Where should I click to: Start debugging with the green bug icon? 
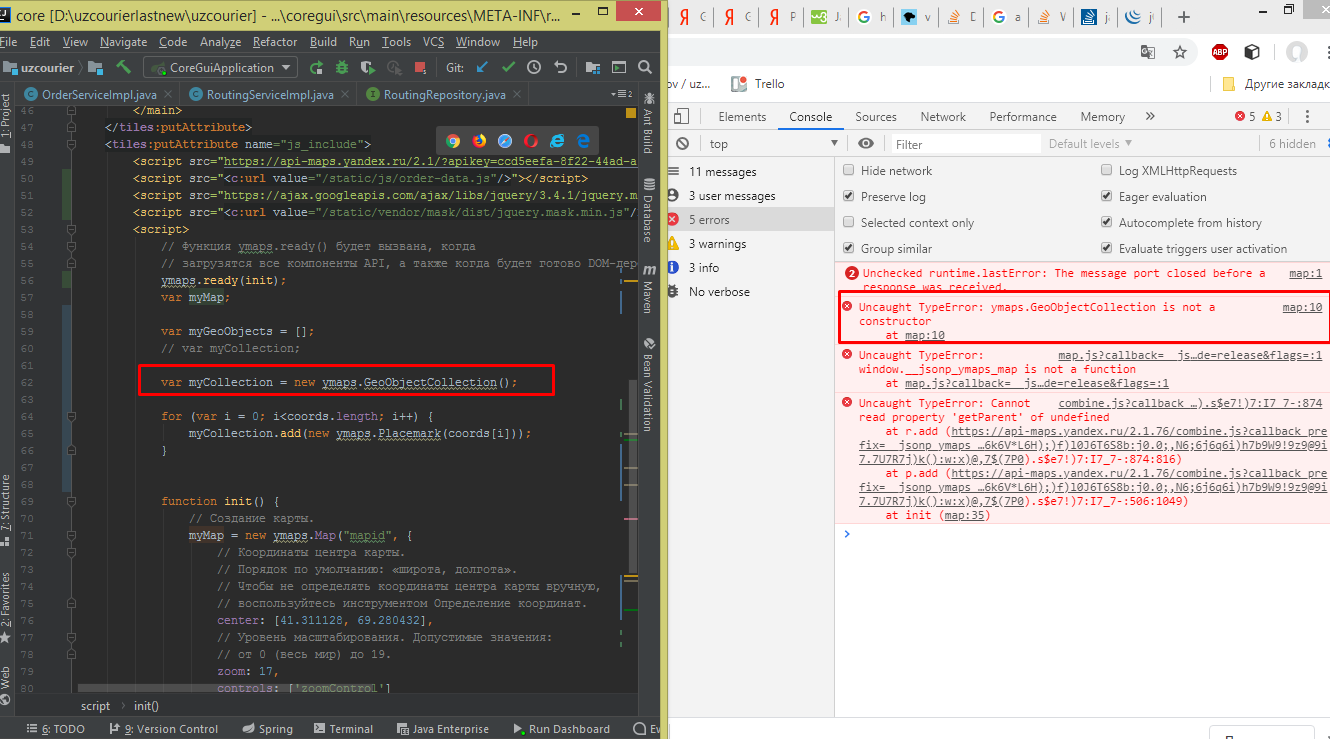point(342,68)
